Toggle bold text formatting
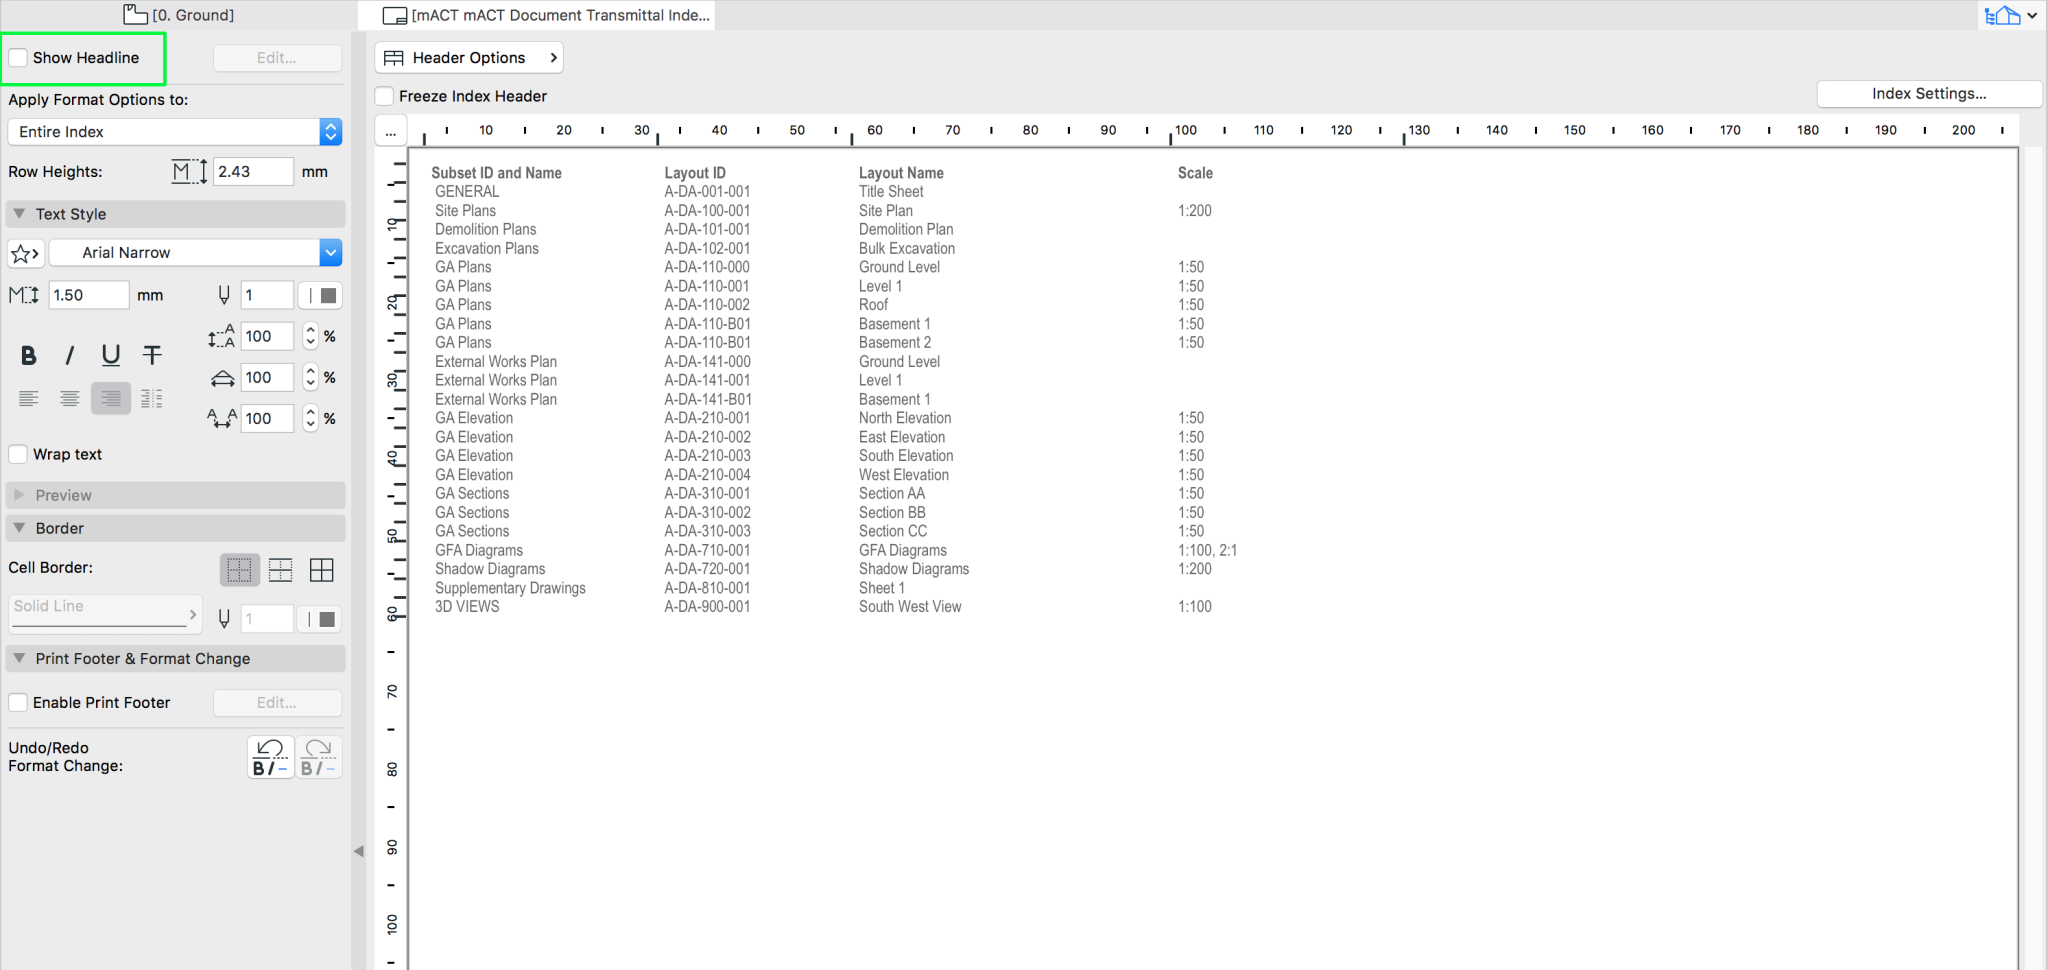The width and height of the screenshot is (2048, 970). [x=29, y=355]
